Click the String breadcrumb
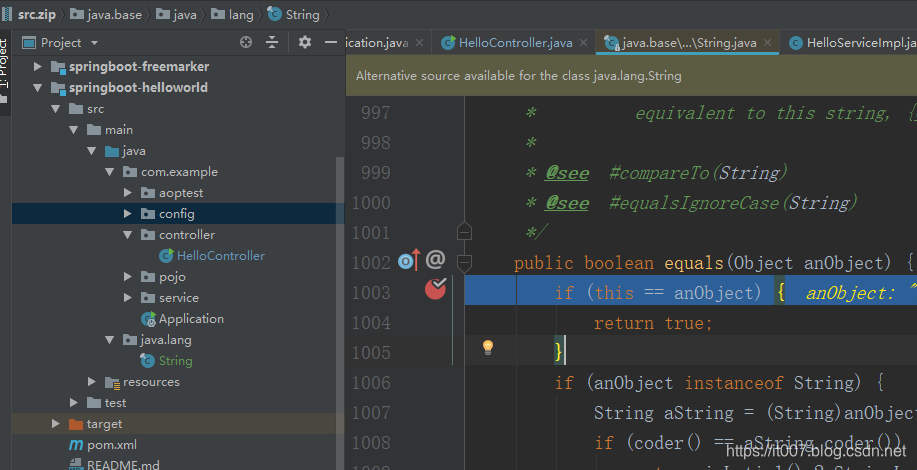The image size is (917, 470). [x=294, y=15]
